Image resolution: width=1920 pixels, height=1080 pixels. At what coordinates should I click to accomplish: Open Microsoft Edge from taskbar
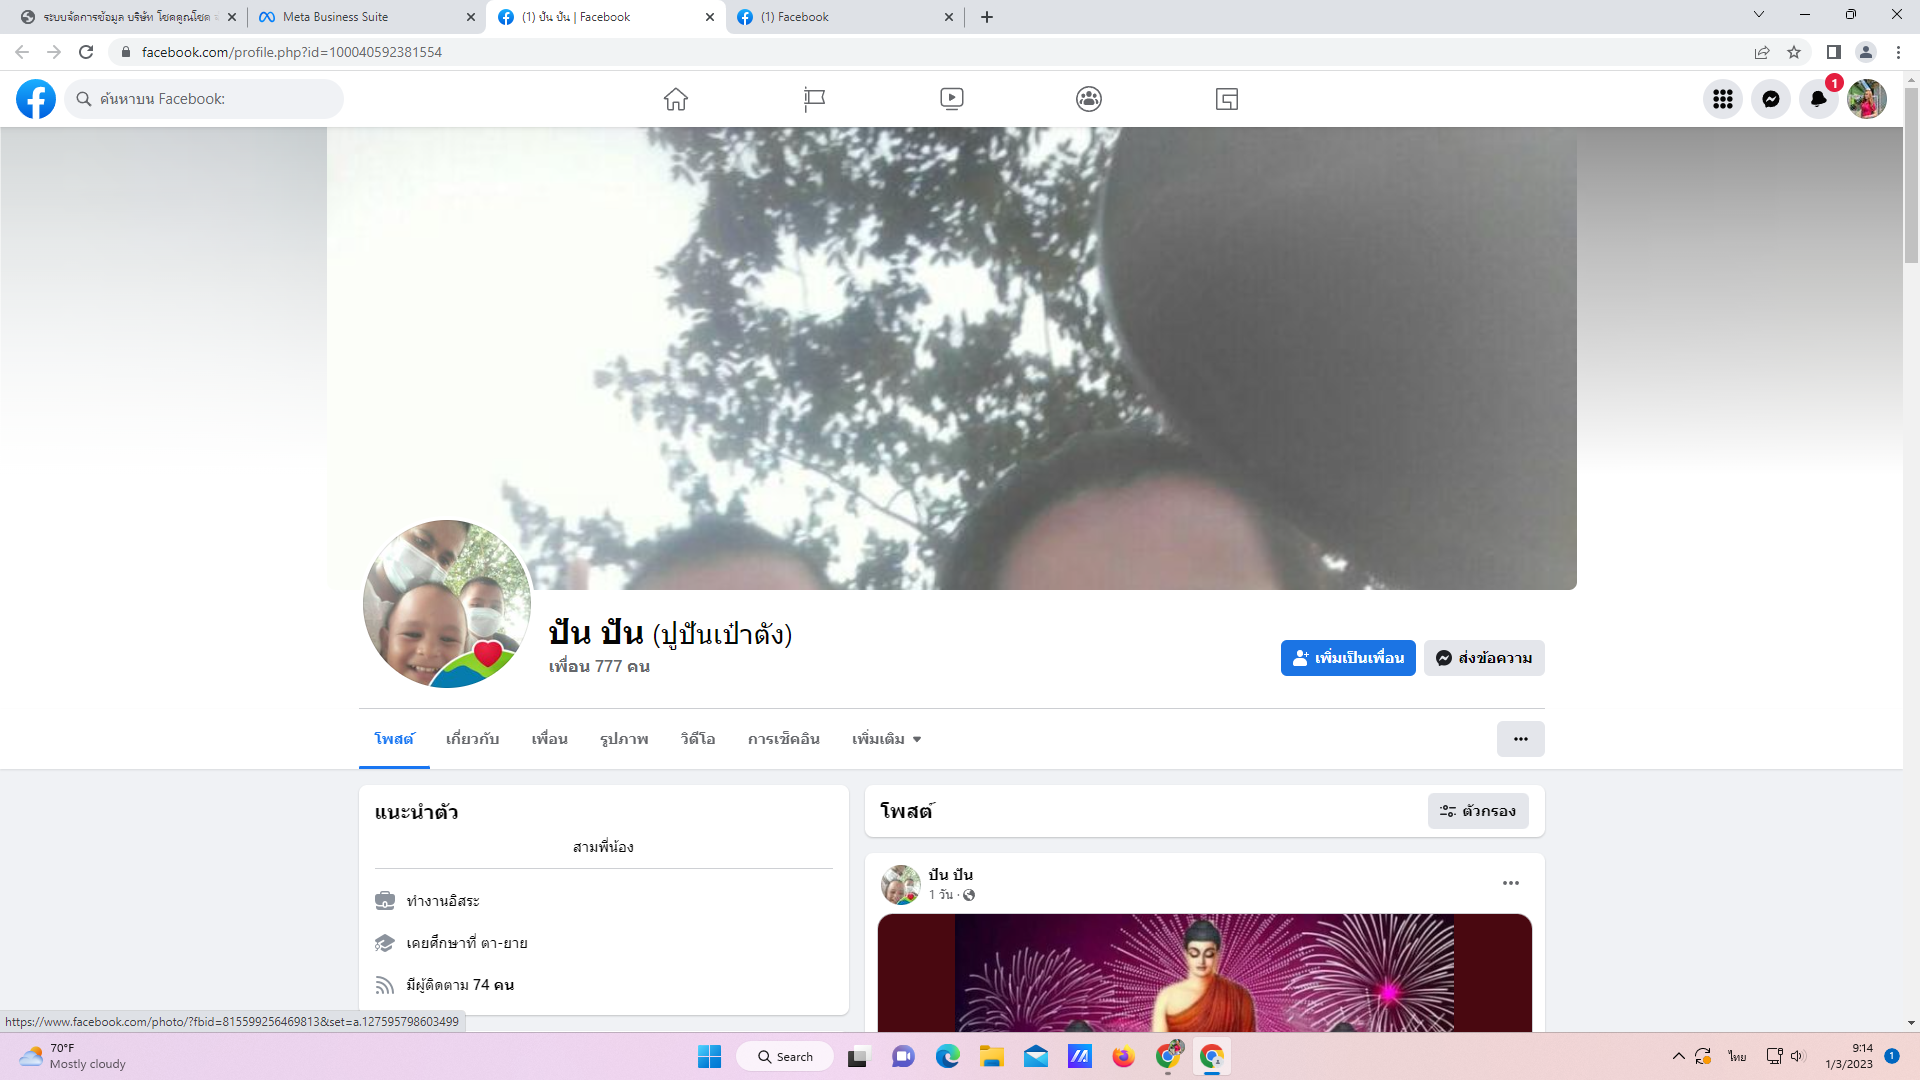947,1057
